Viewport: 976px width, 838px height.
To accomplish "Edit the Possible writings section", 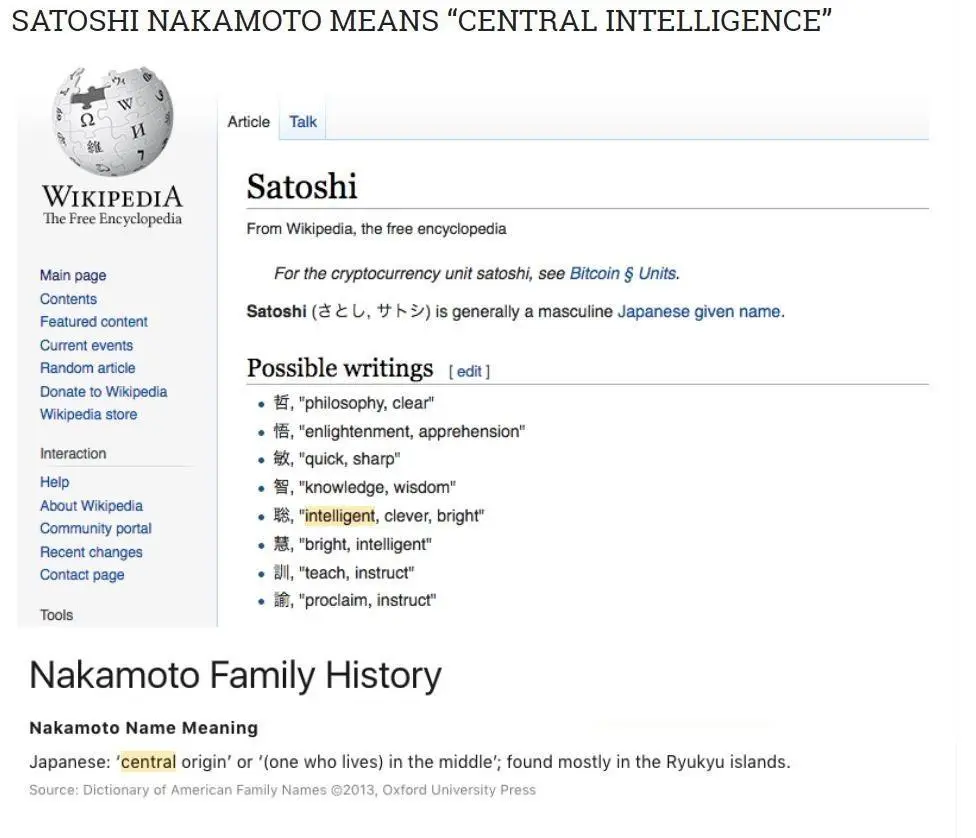I will 469,371.
